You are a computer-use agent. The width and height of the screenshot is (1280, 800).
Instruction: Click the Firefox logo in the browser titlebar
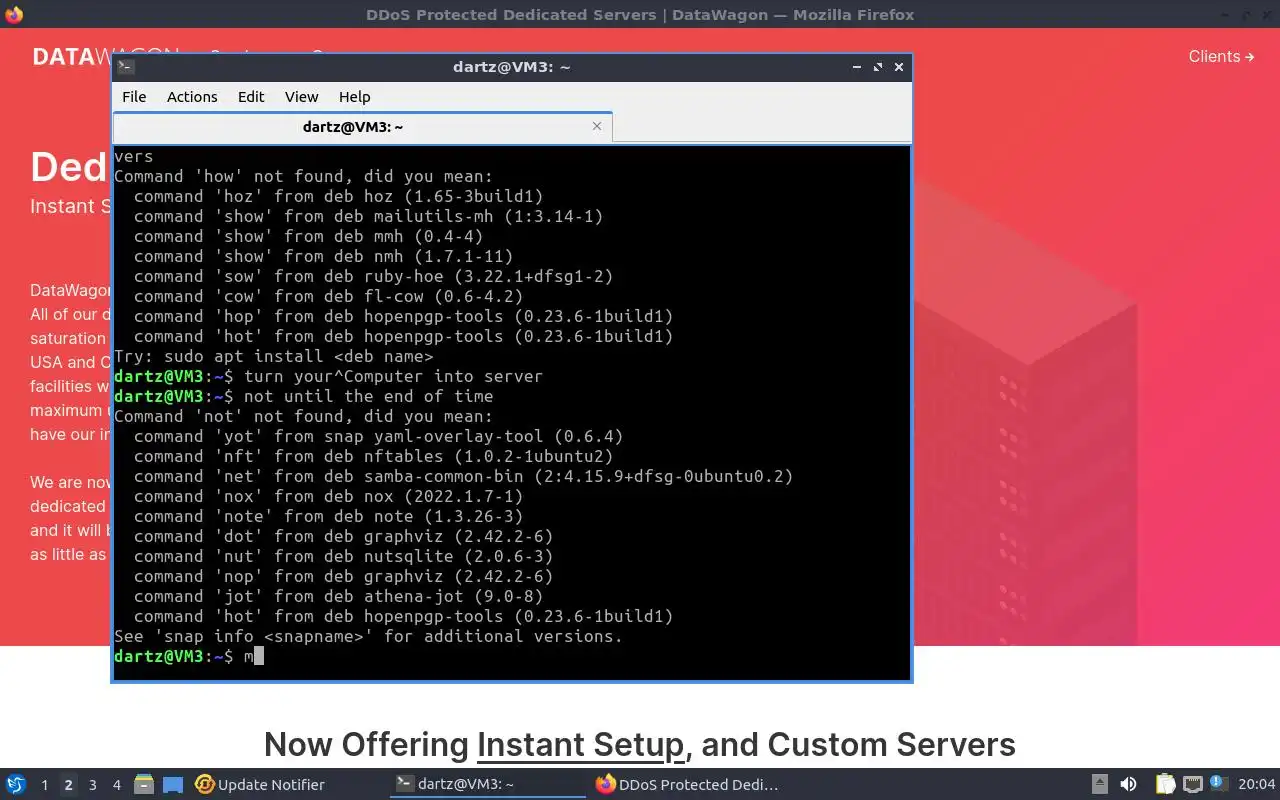tap(14, 14)
